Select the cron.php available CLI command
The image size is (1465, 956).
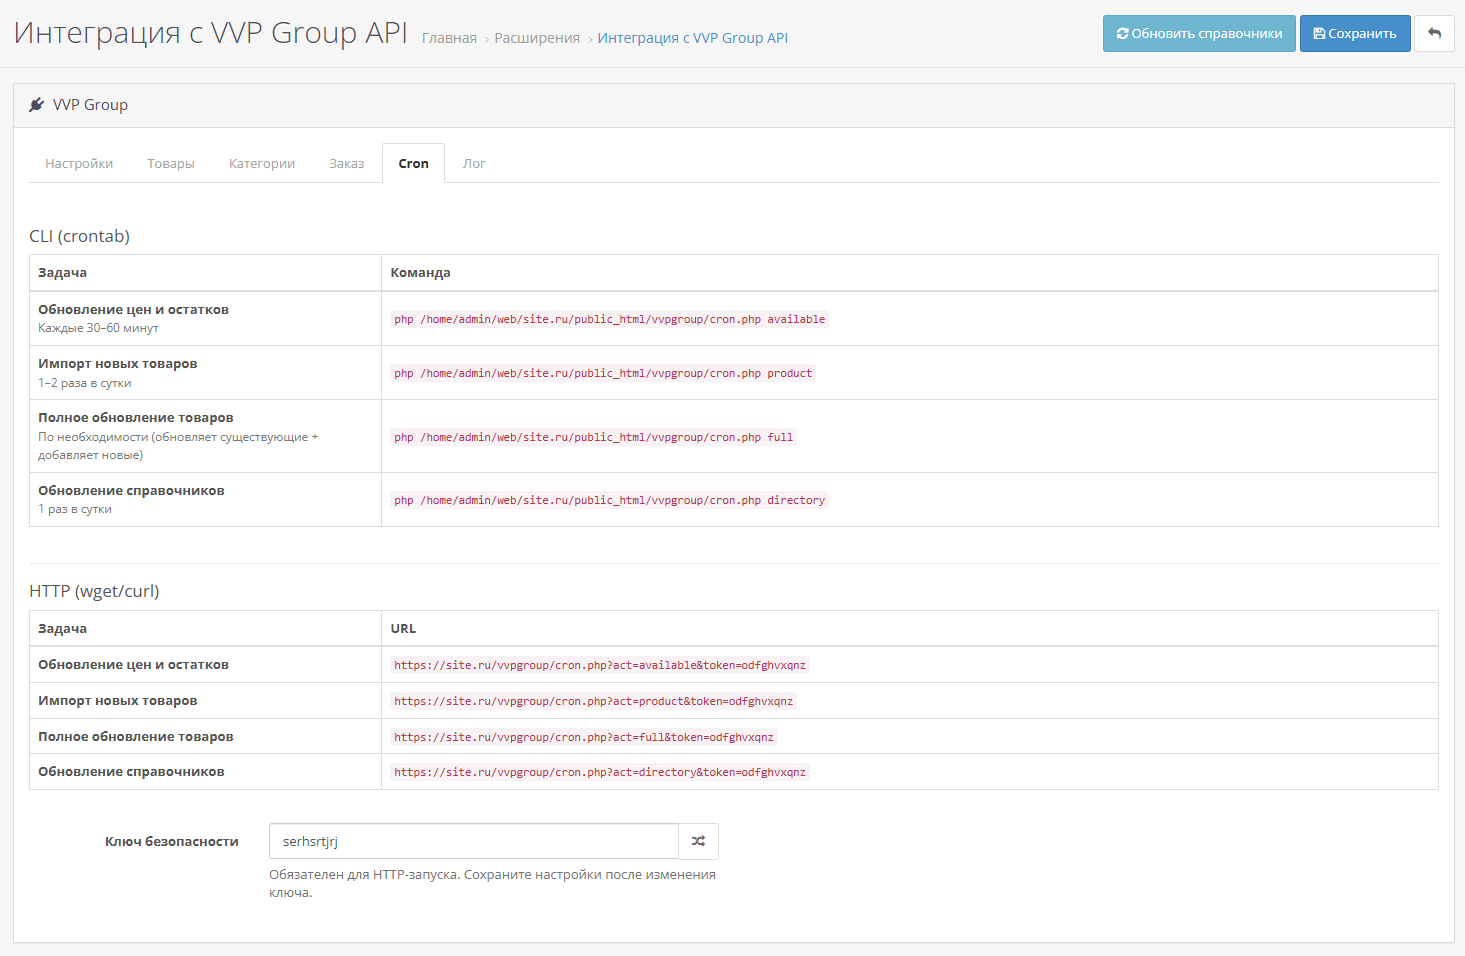(610, 319)
